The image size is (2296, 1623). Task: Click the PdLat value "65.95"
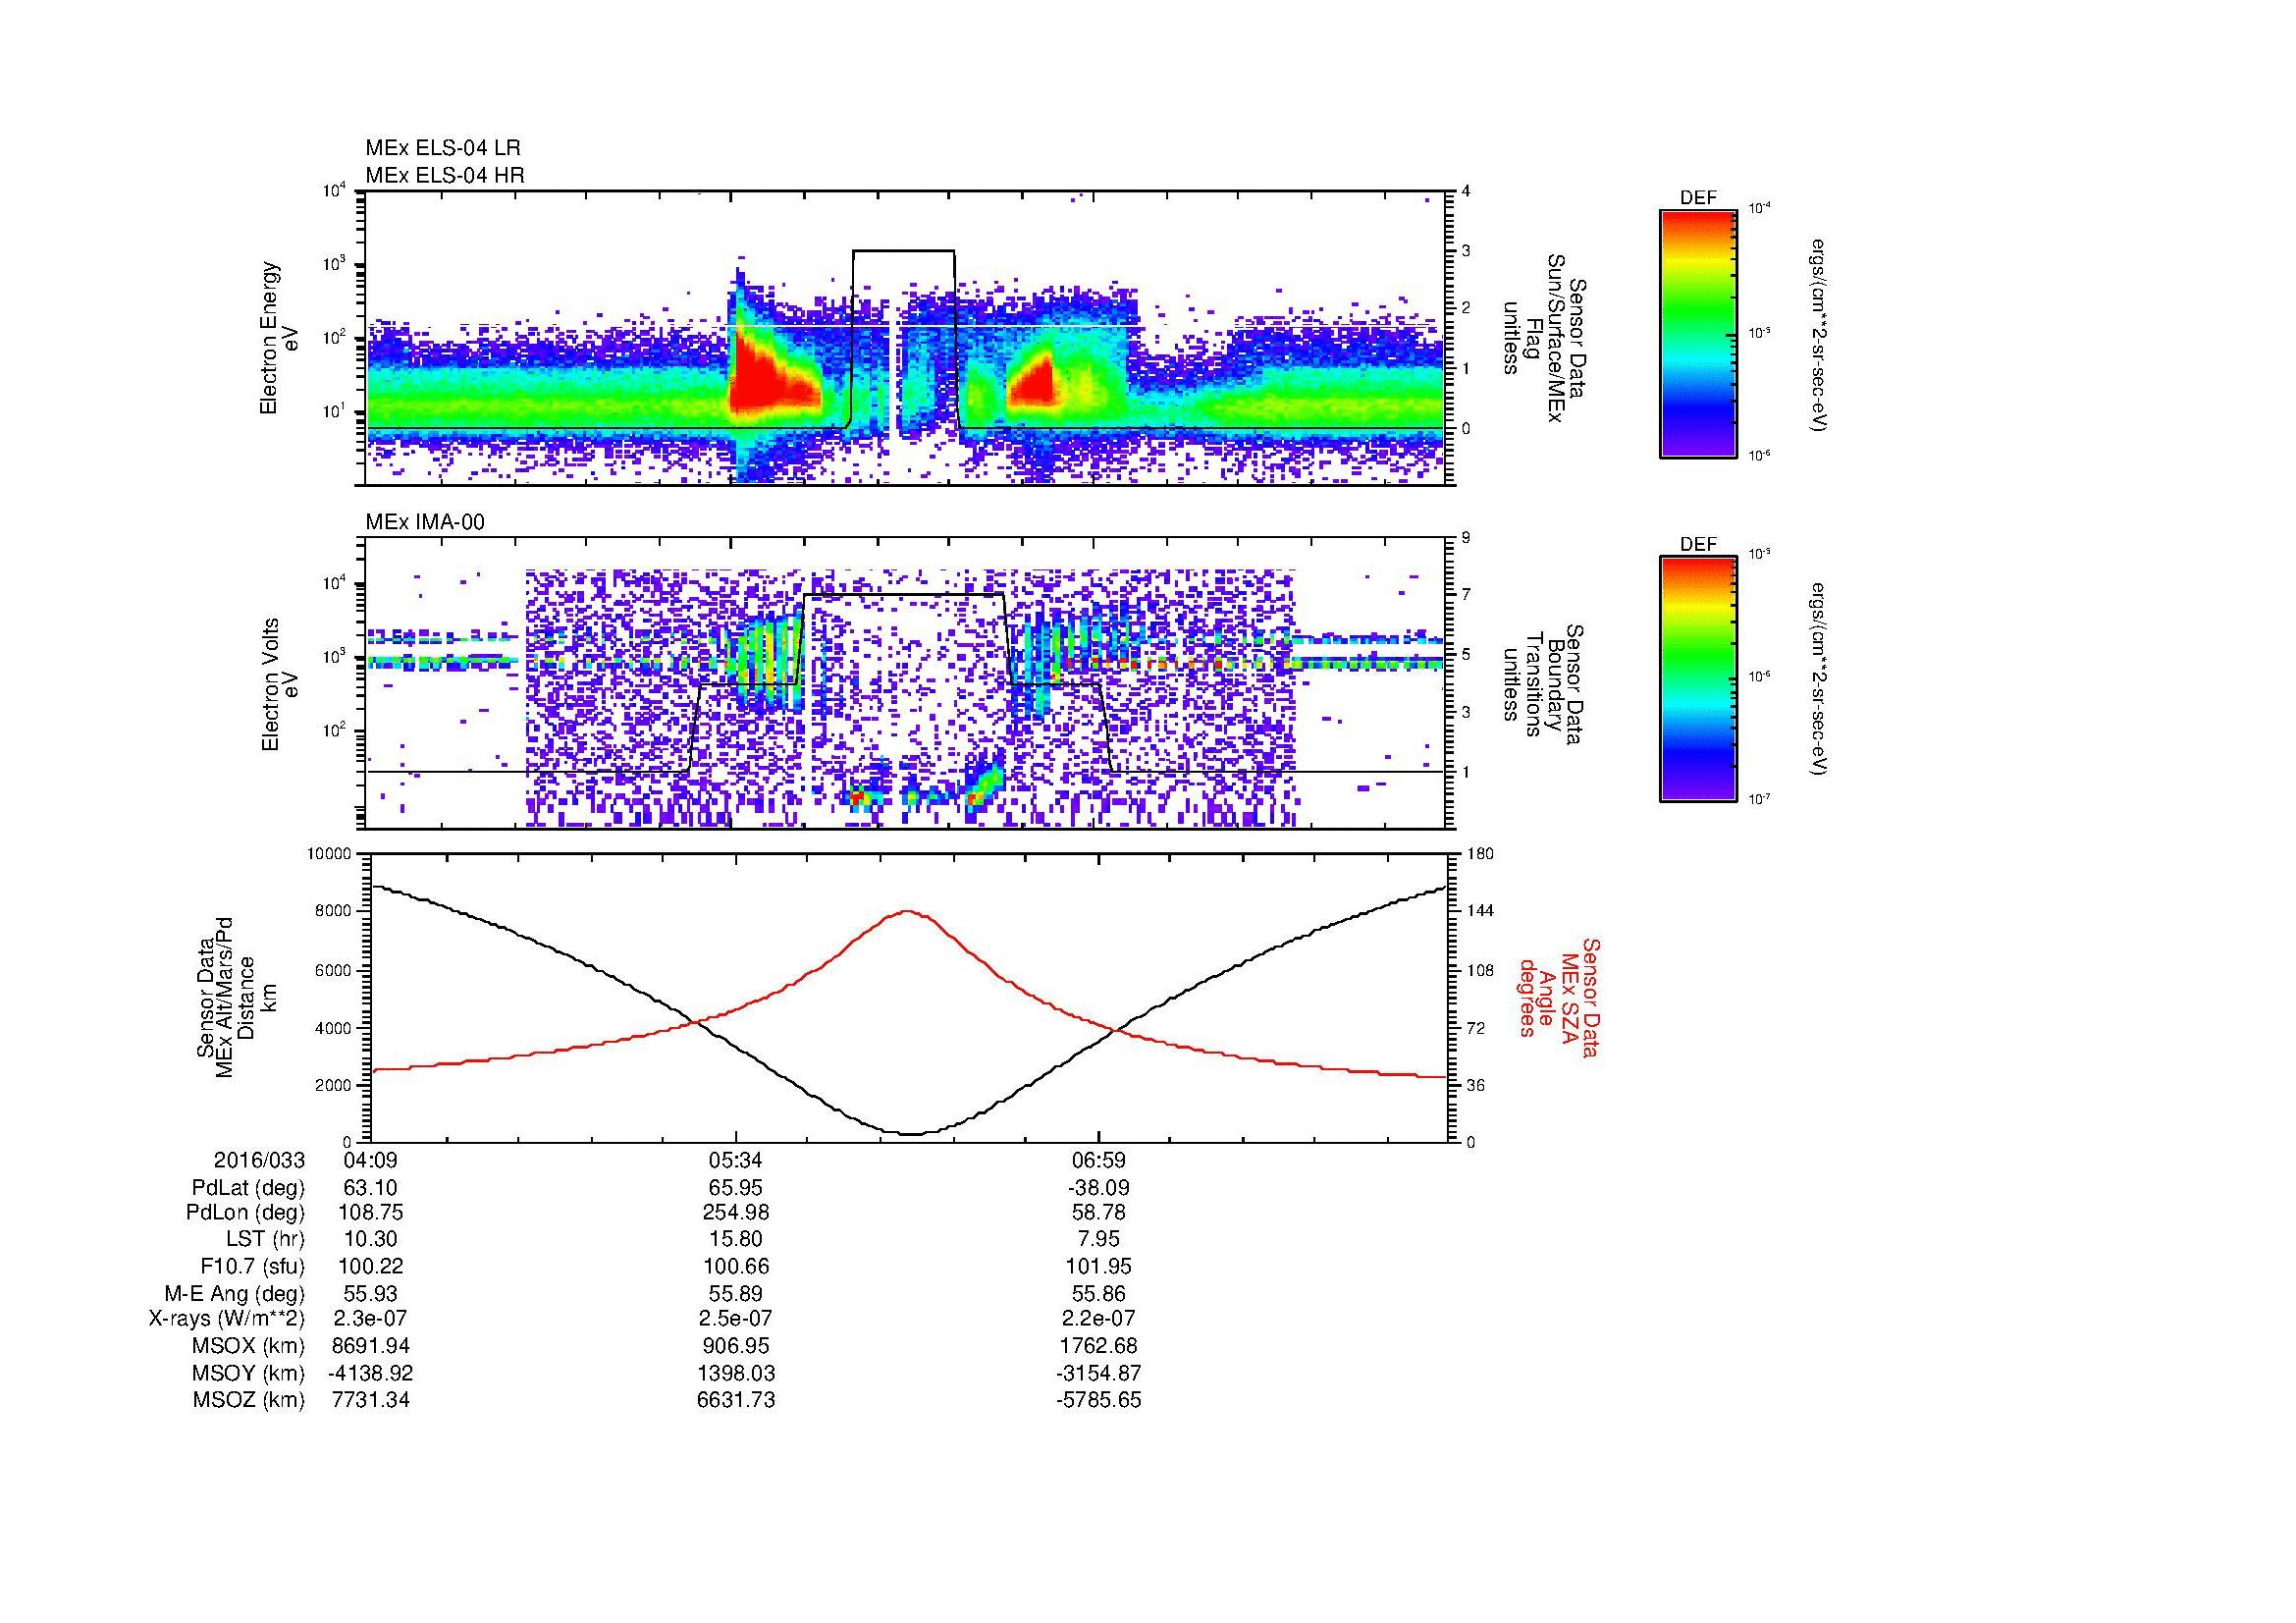tap(736, 1188)
